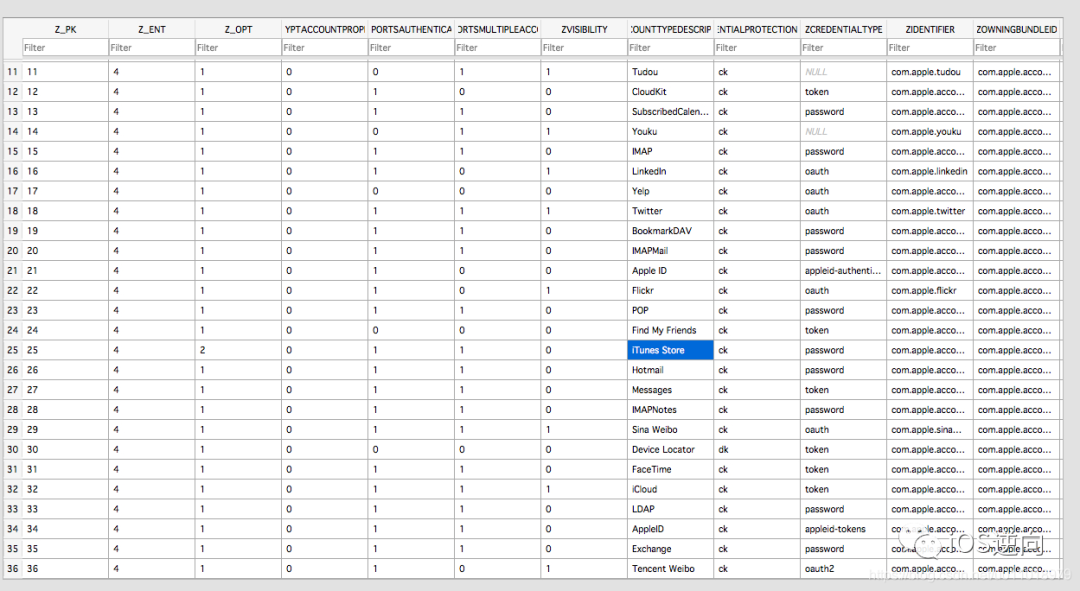Click the com.apple.linkedin identifier cell
Image resolution: width=1080 pixels, height=591 pixels.
(930, 172)
